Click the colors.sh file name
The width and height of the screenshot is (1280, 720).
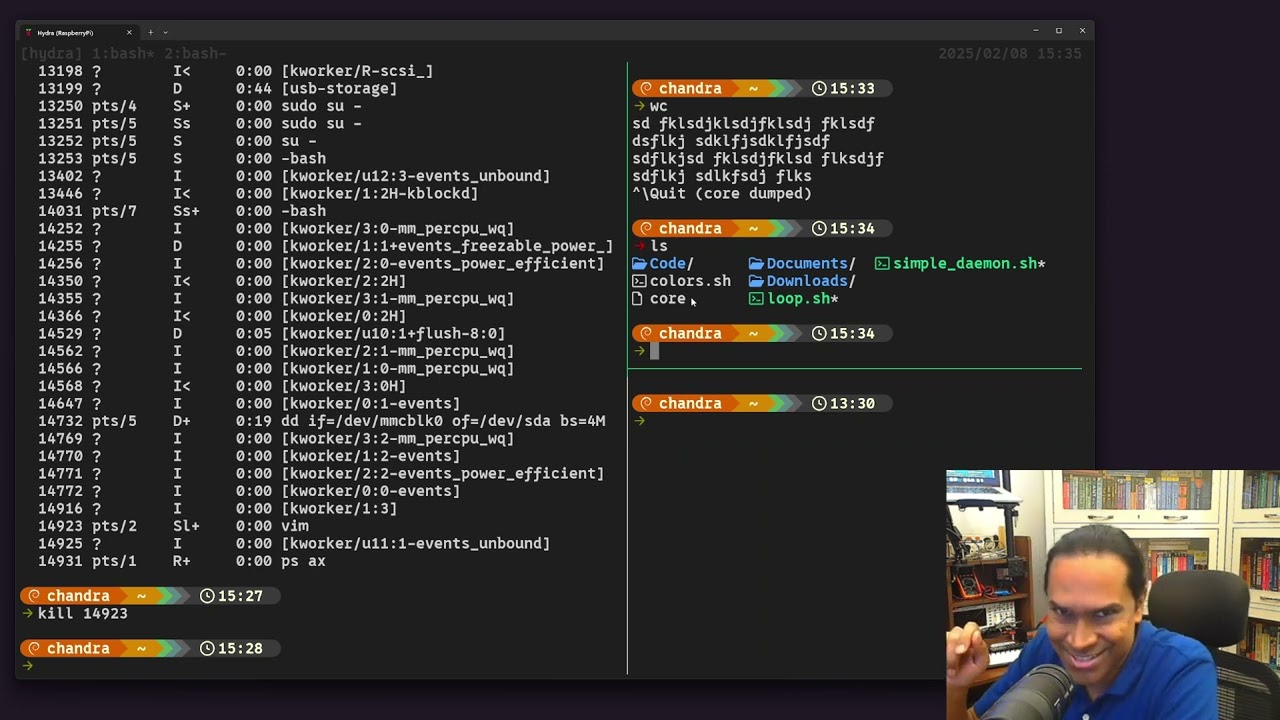point(690,281)
